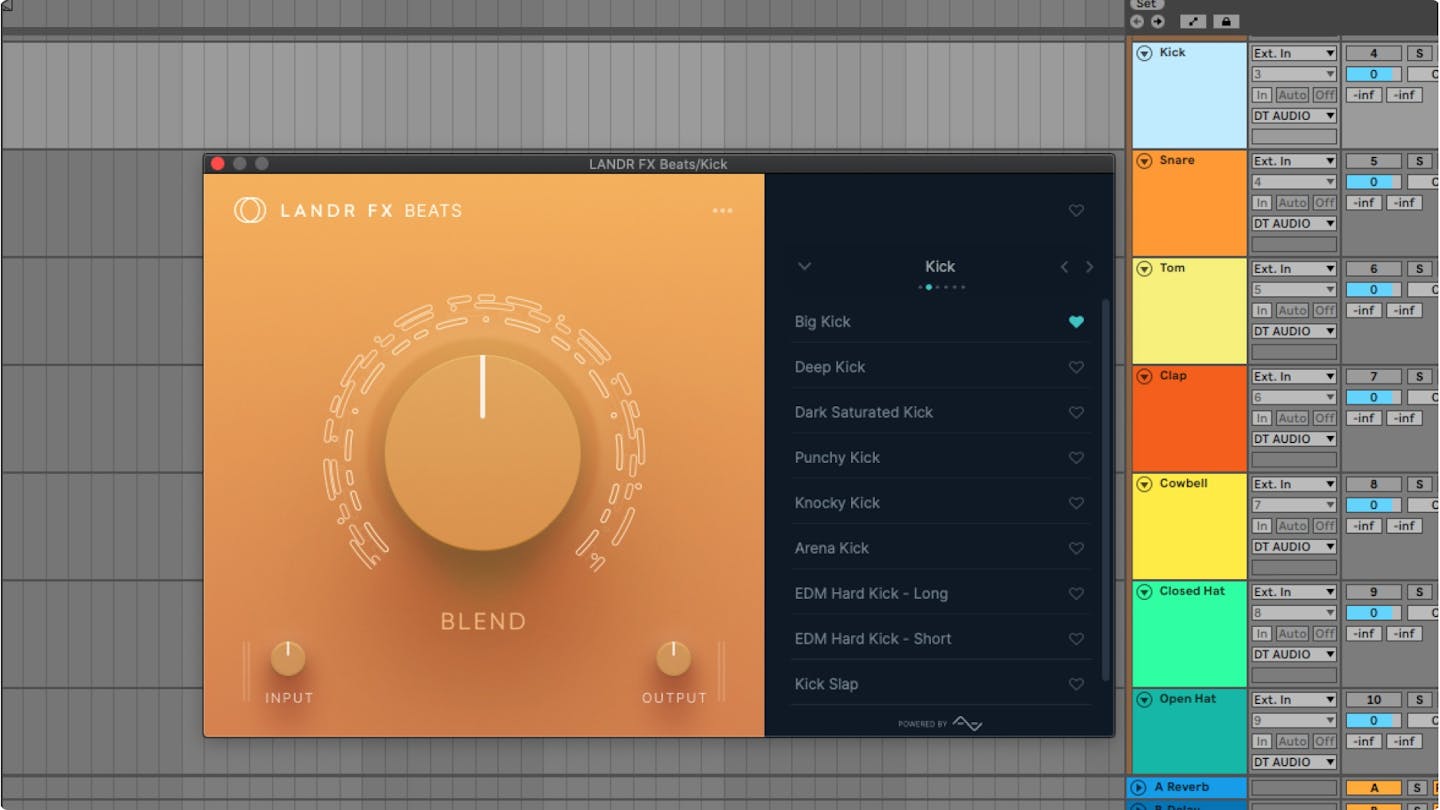
Task: Click the Clap track volume field showing 0
Action: tap(1373, 397)
